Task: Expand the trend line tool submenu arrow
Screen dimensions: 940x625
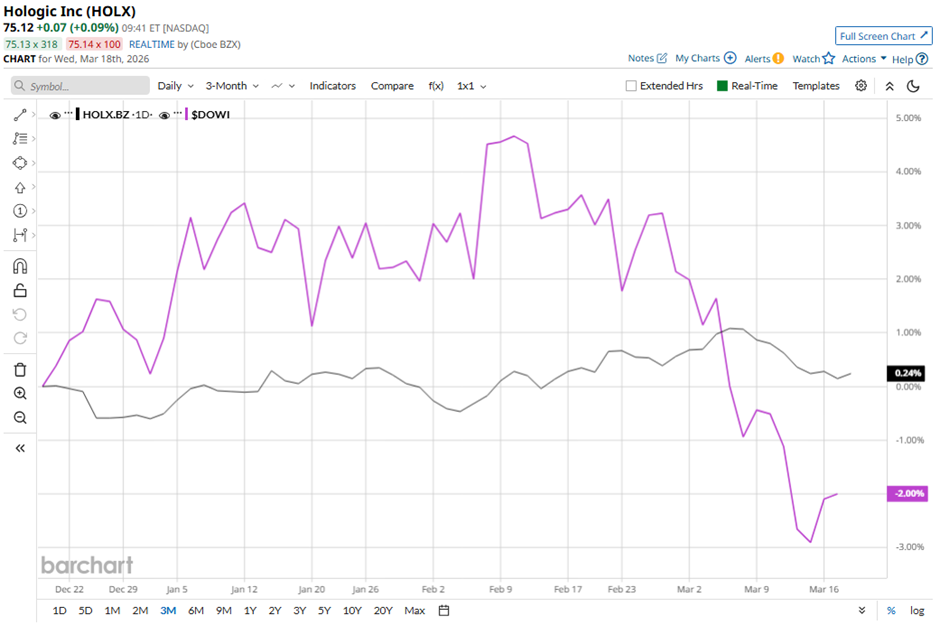Action: coord(34,114)
